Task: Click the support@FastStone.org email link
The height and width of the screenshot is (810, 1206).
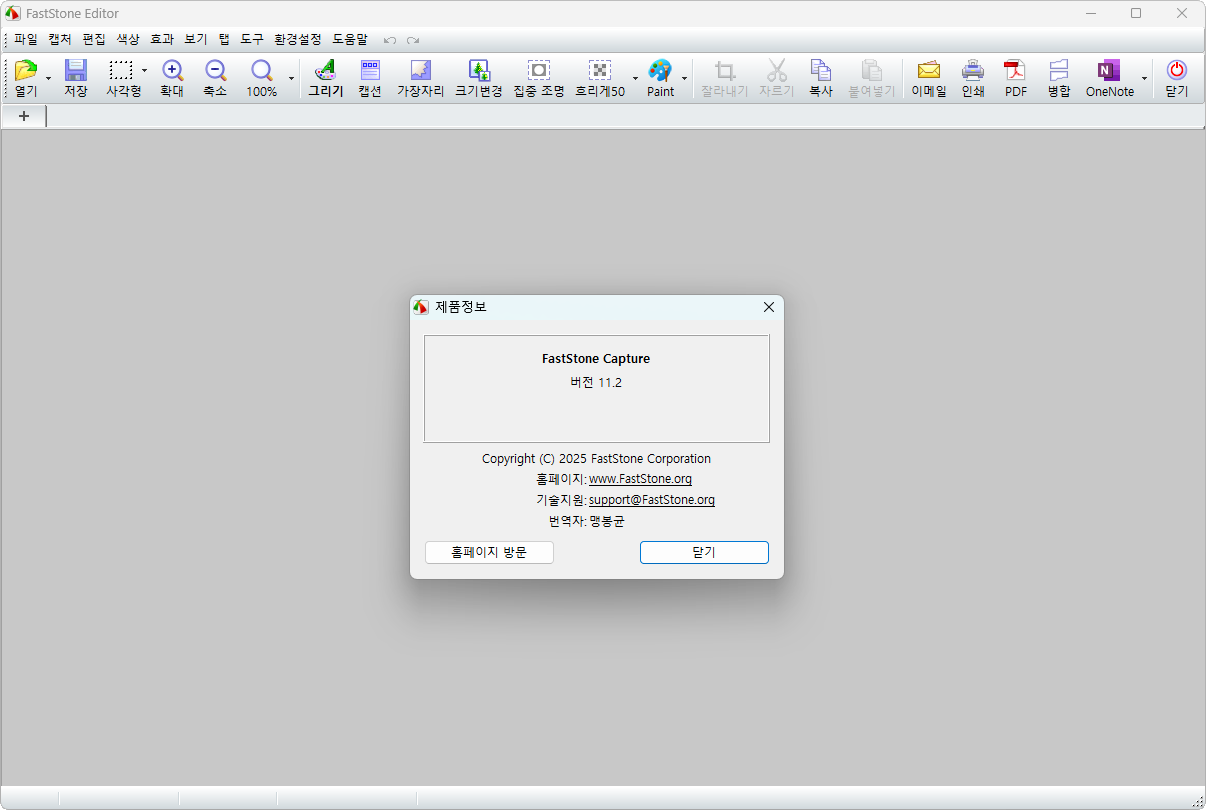Action: click(652, 500)
